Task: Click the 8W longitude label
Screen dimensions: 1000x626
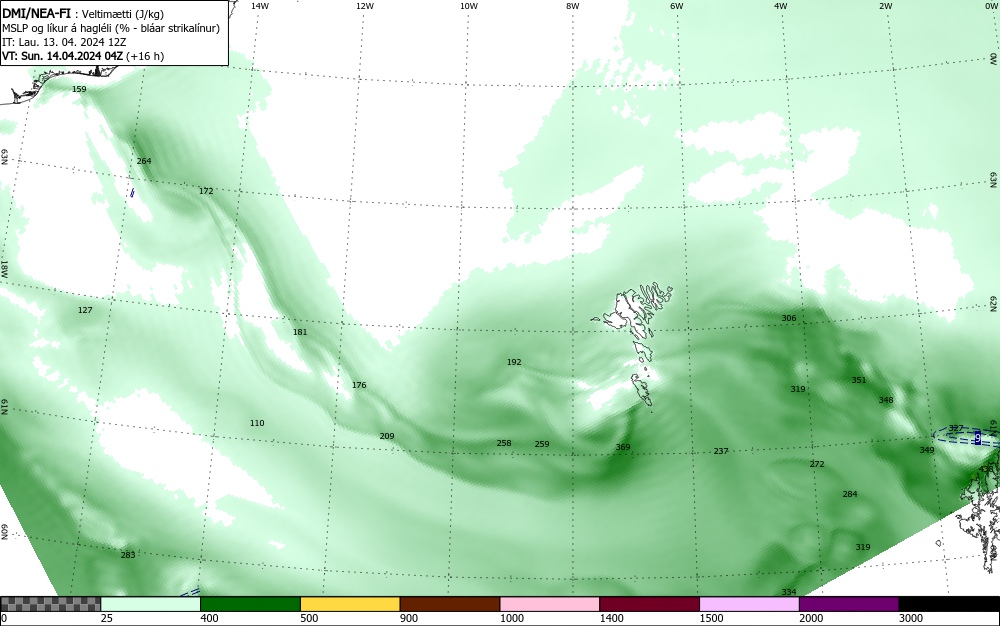Action: click(573, 6)
